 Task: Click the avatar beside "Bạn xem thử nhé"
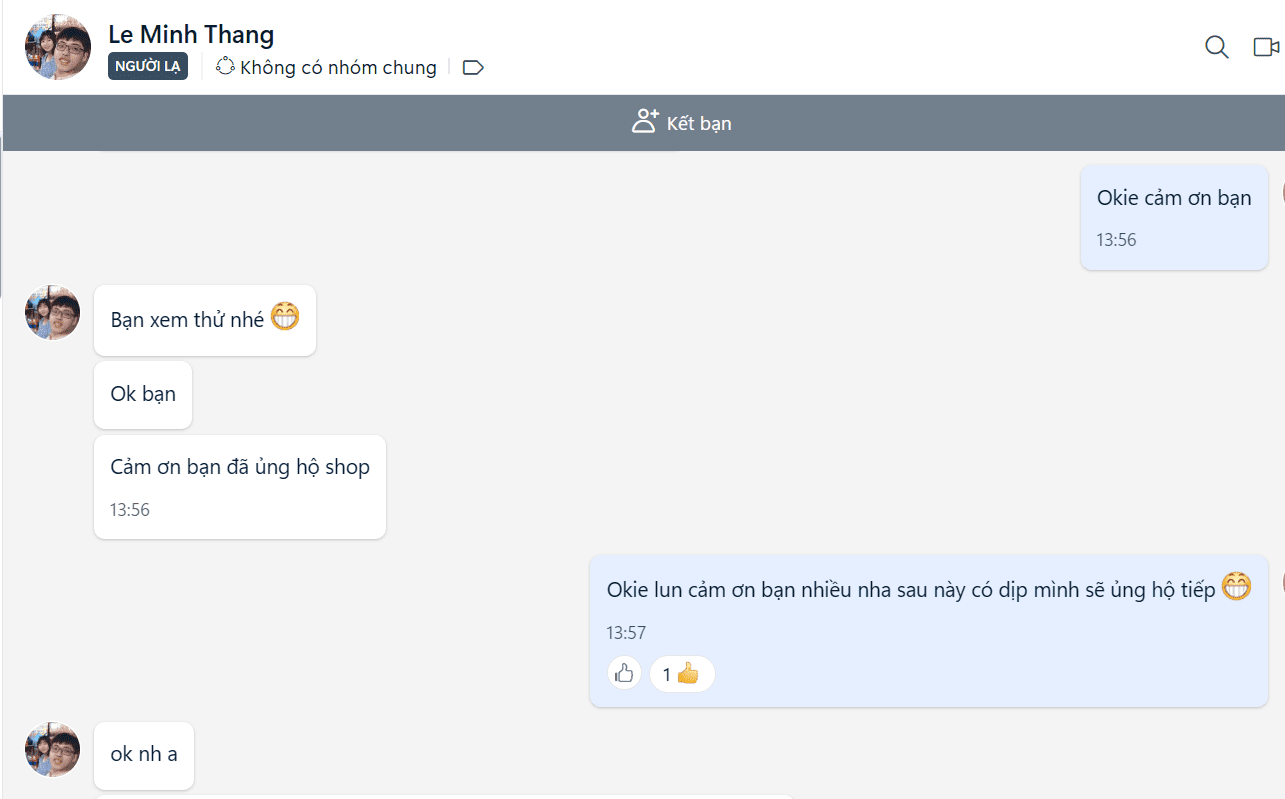[x=52, y=313]
